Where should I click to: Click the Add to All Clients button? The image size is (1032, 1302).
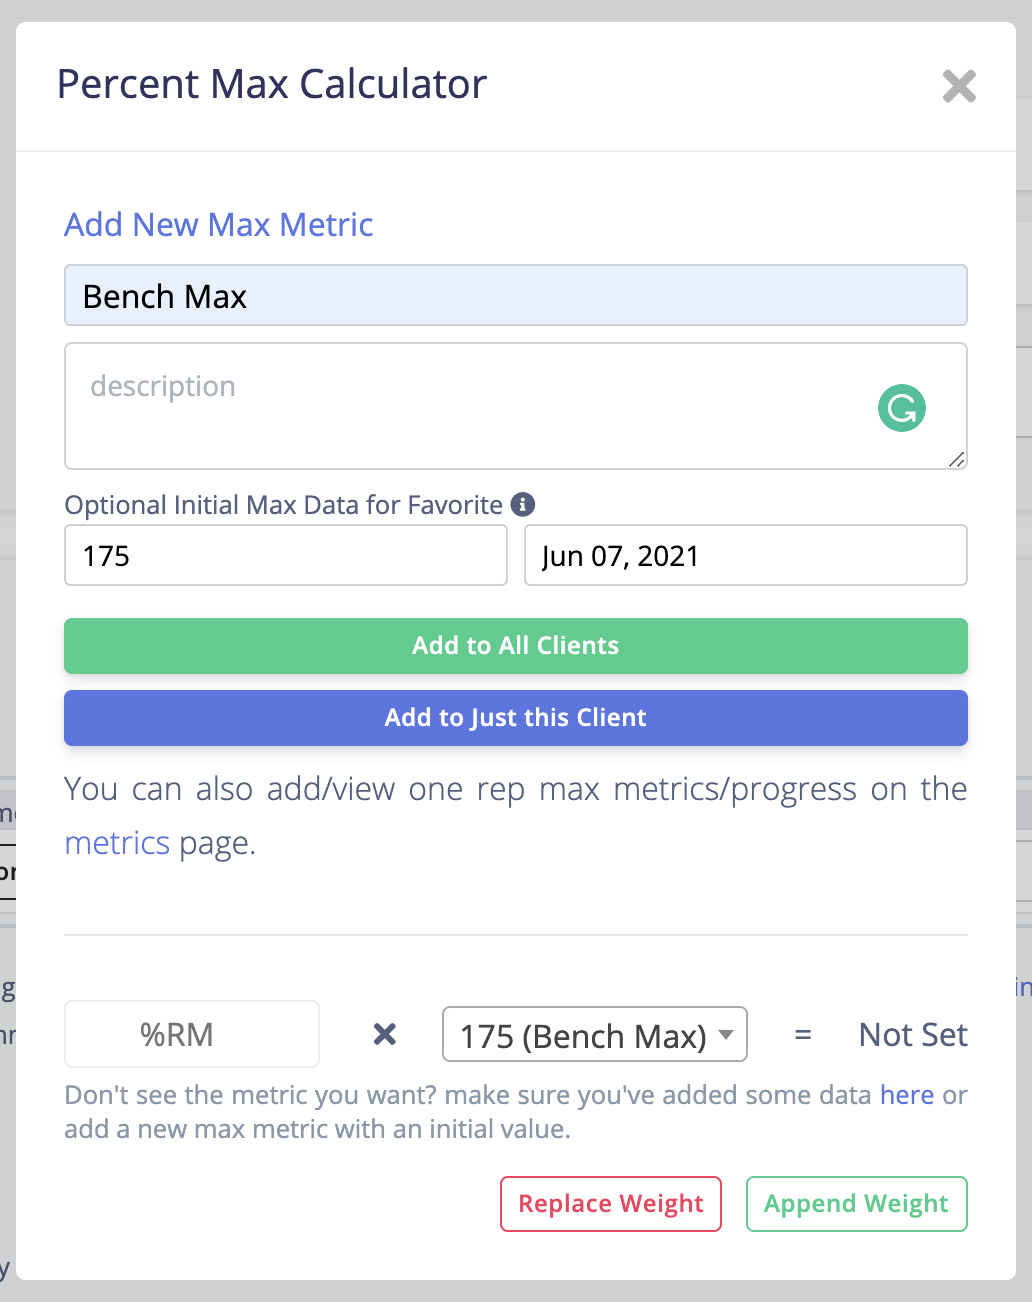coord(515,645)
